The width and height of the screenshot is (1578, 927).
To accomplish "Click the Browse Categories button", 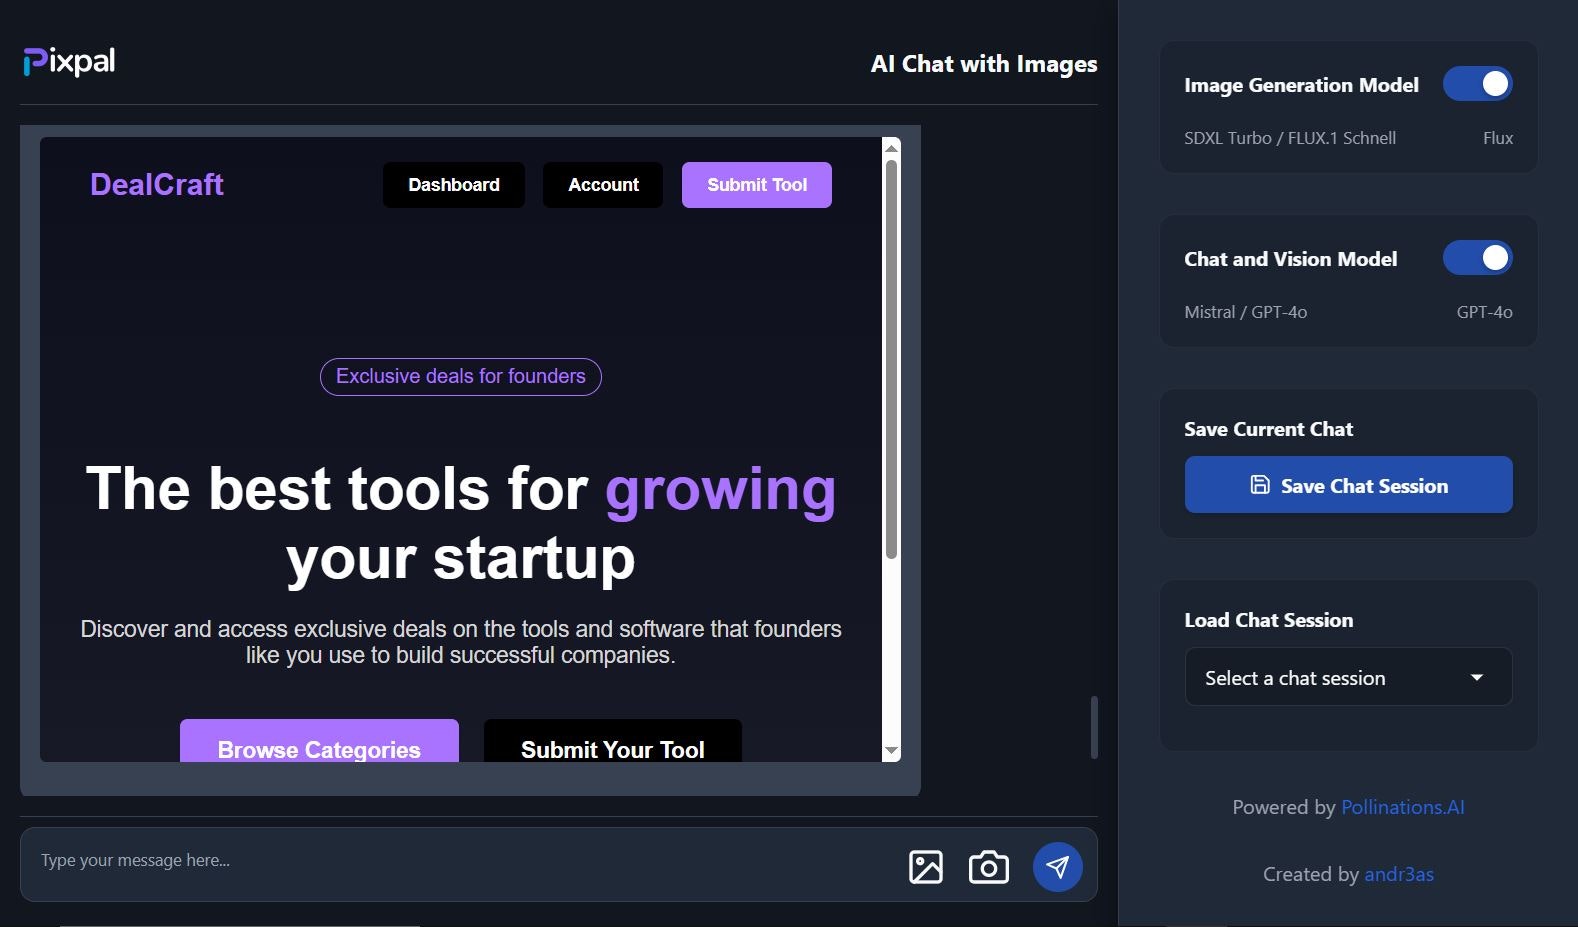I will click(x=319, y=741).
